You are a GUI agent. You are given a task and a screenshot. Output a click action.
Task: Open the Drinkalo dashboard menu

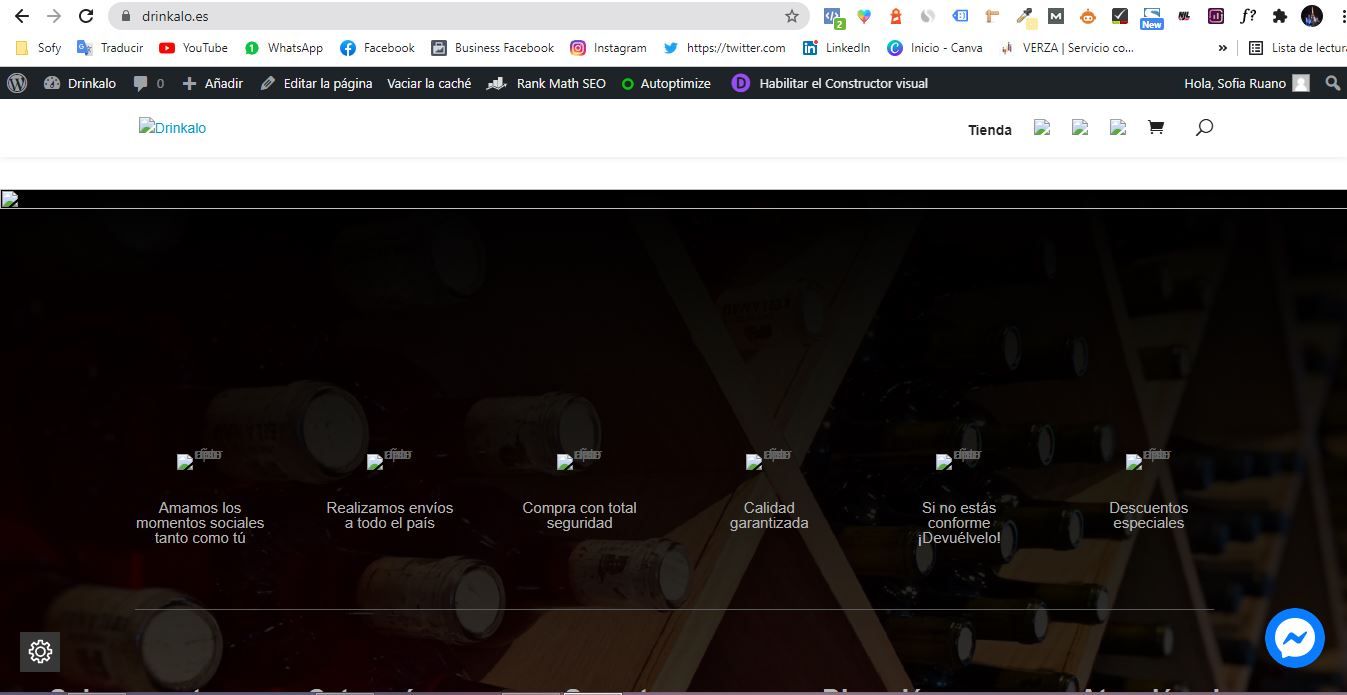(80, 83)
